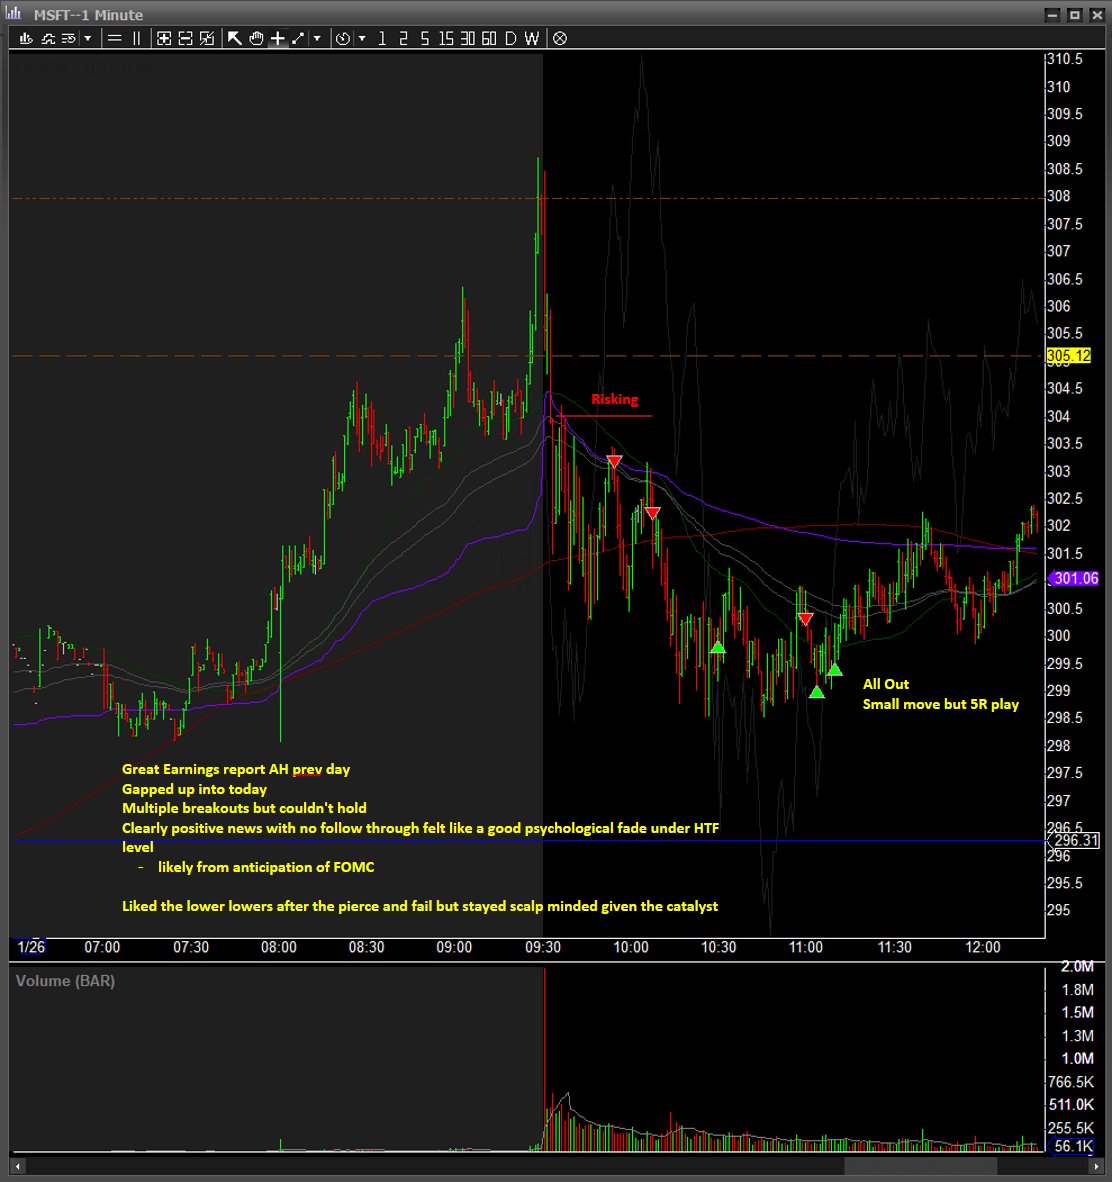Select the vertical line drawing tool
The image size is (1112, 1182).
pos(136,38)
